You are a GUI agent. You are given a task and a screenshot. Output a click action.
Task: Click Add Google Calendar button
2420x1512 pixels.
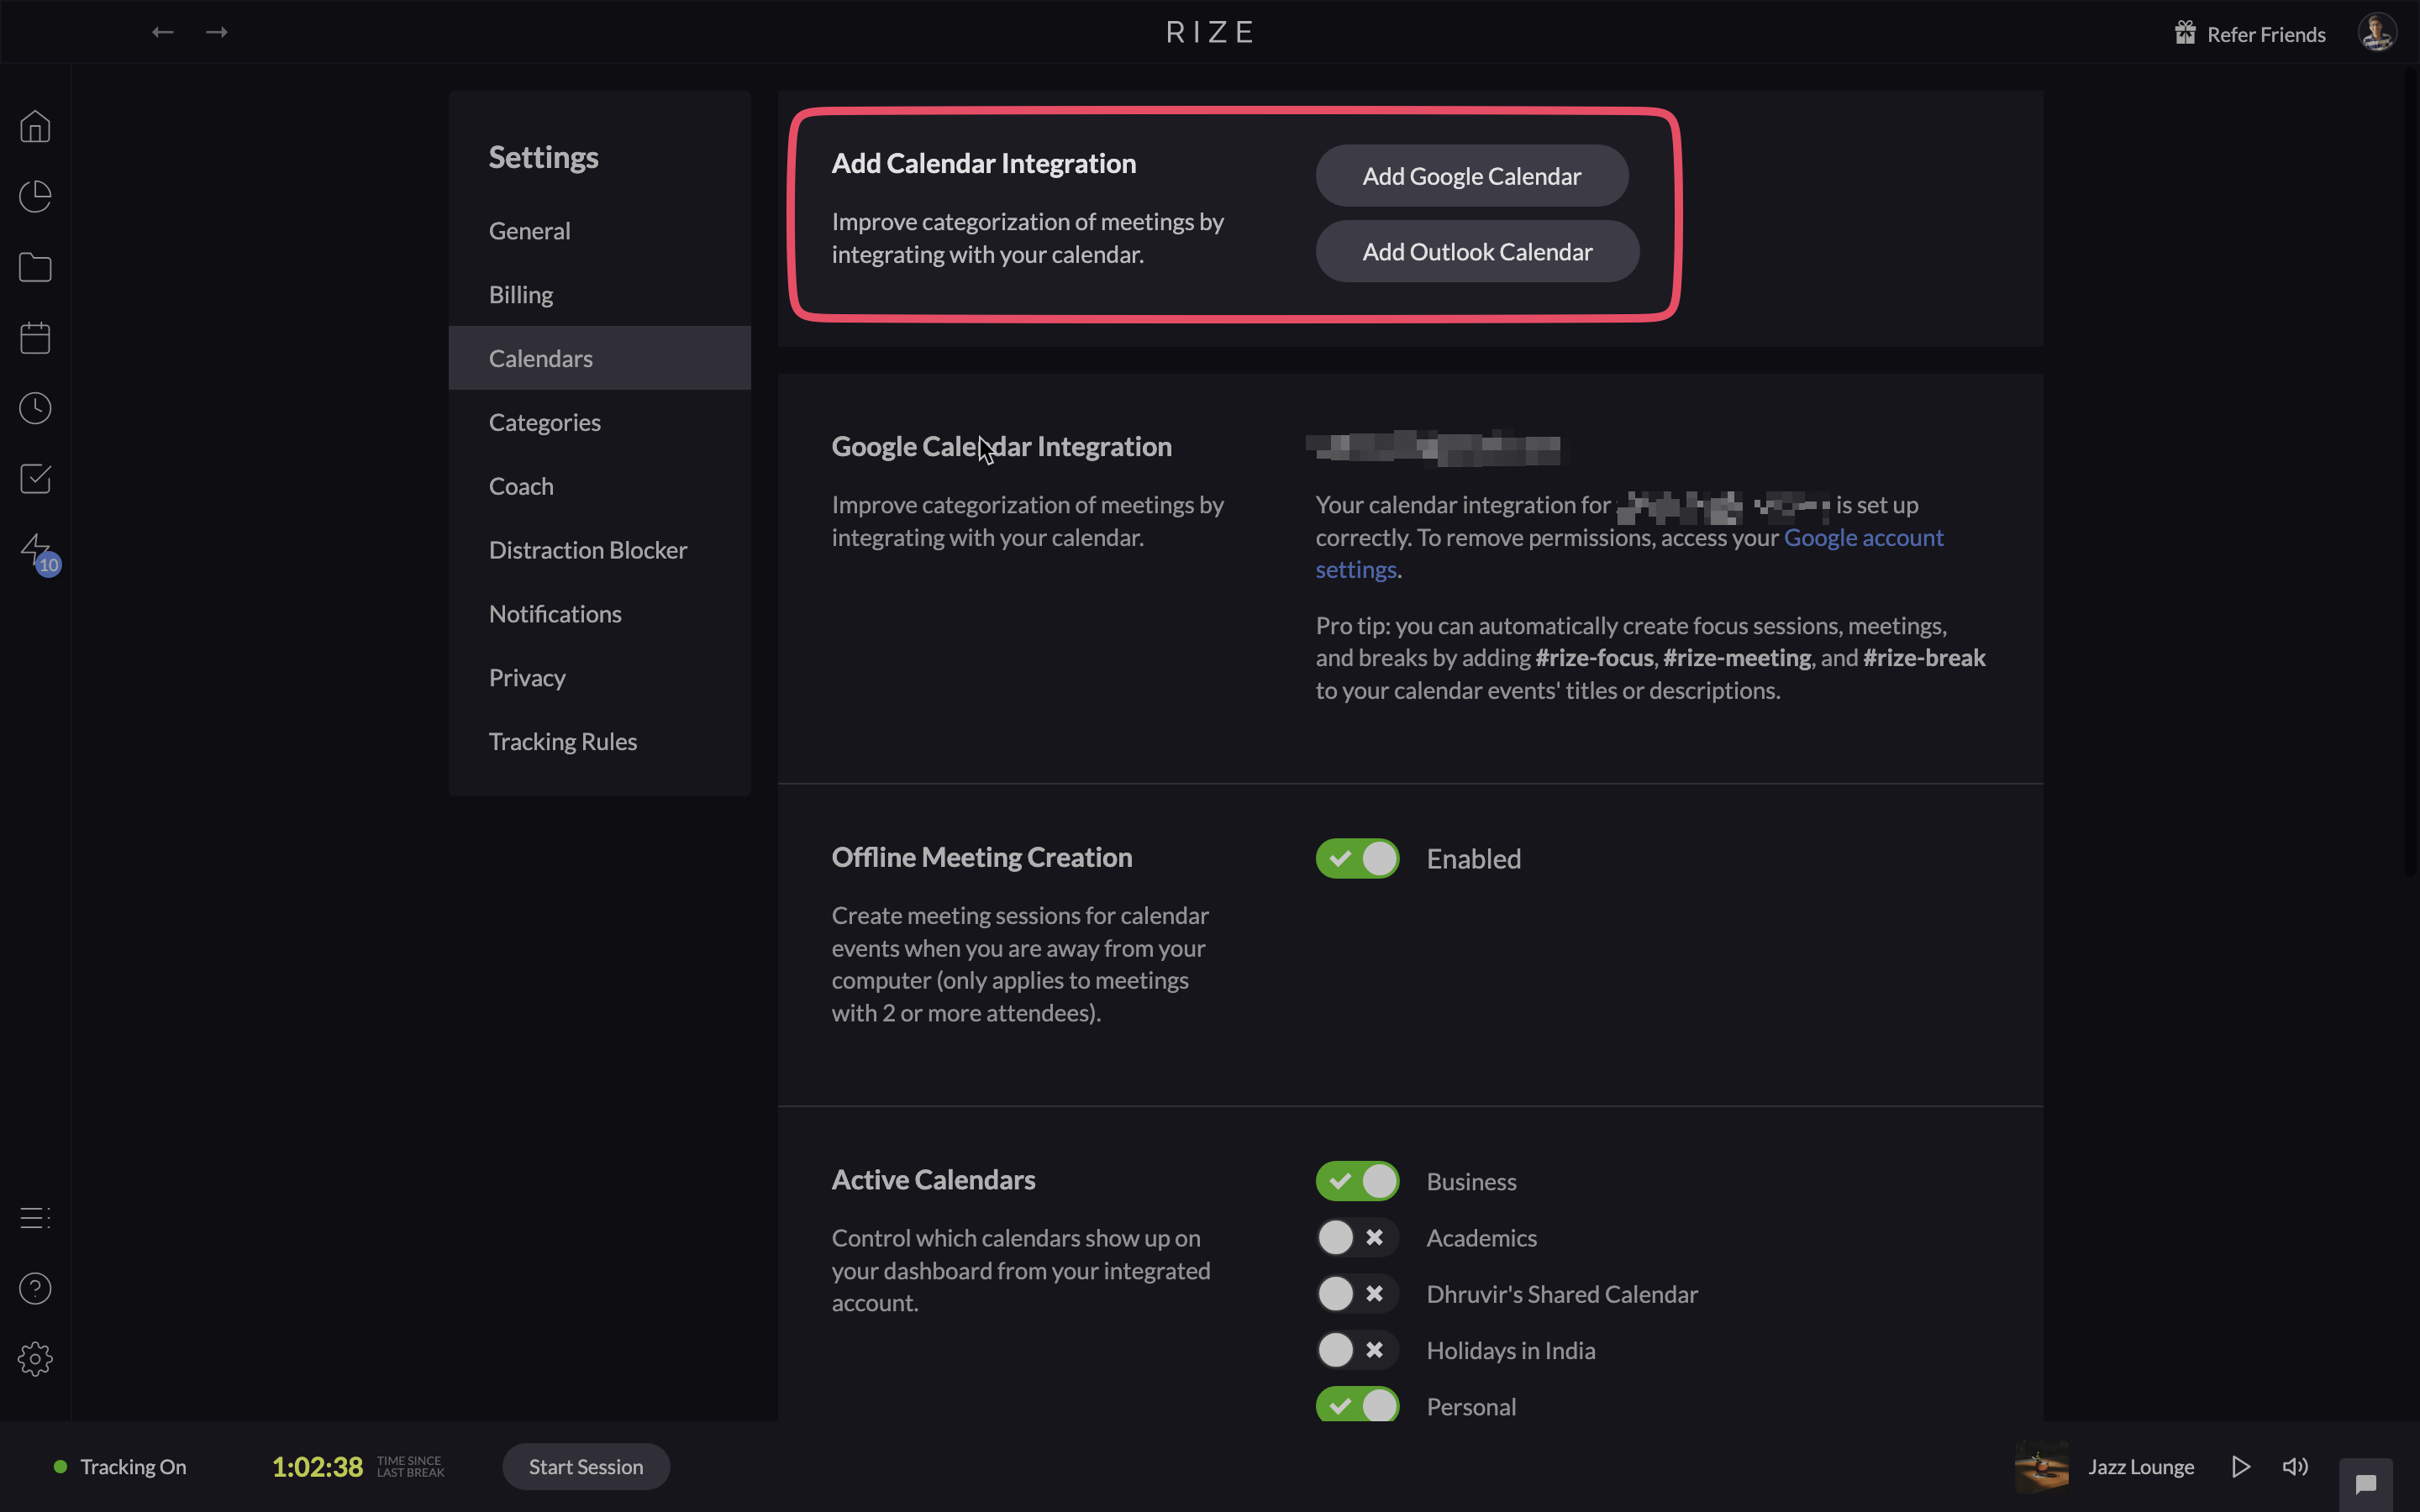coord(1471,176)
